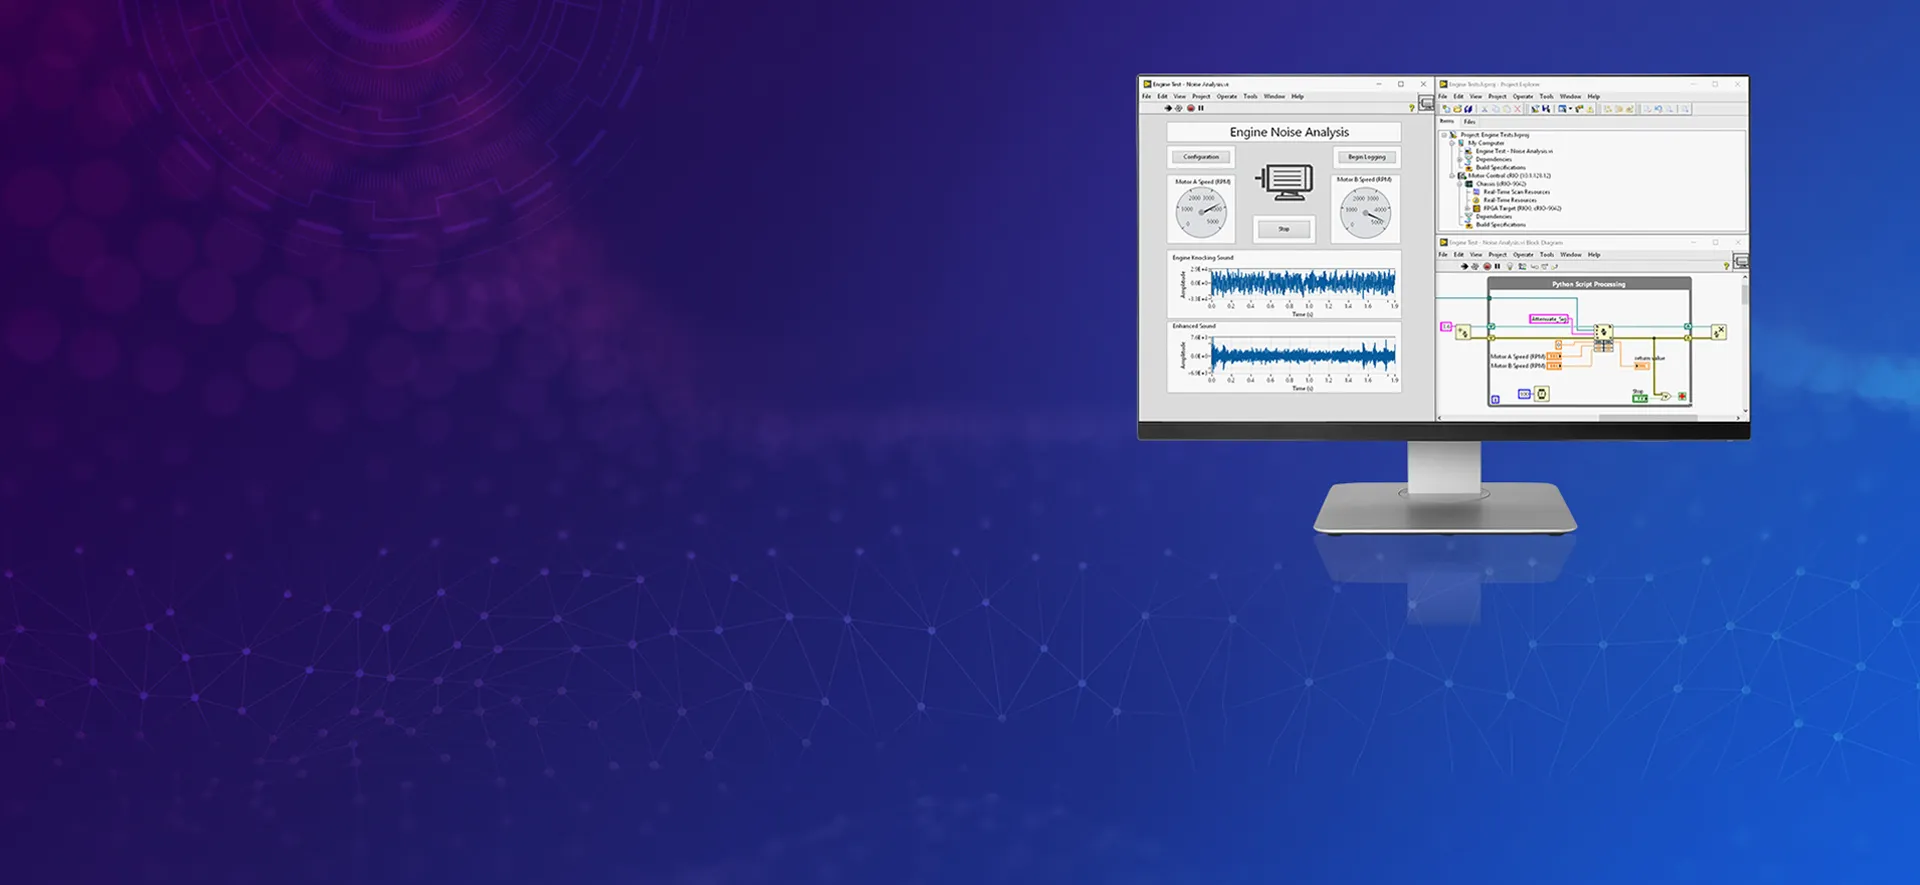
Task: Click the Wait (ms) timer node
Action: coord(1542,394)
